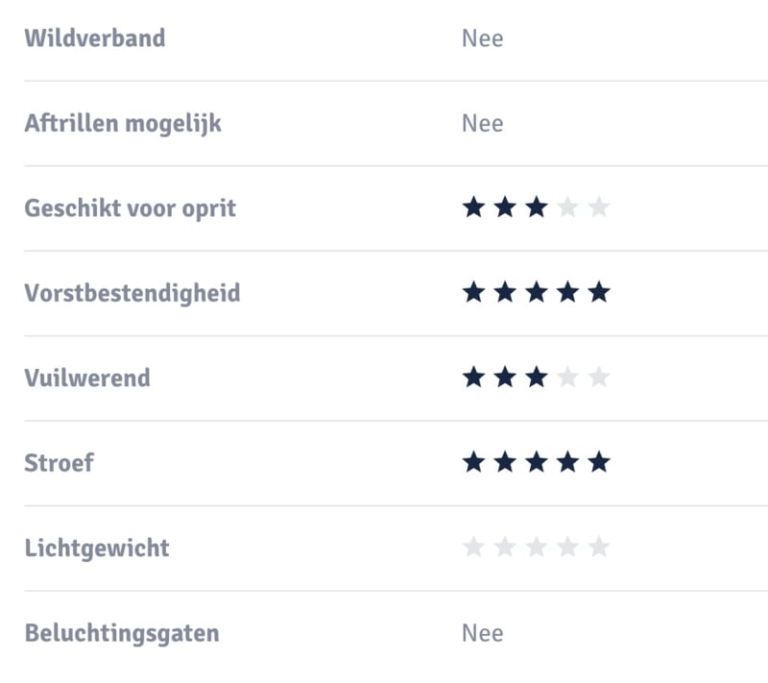The image size is (768, 683).
Task: Click the fourth star of the Stroef rating
Action: (567, 462)
